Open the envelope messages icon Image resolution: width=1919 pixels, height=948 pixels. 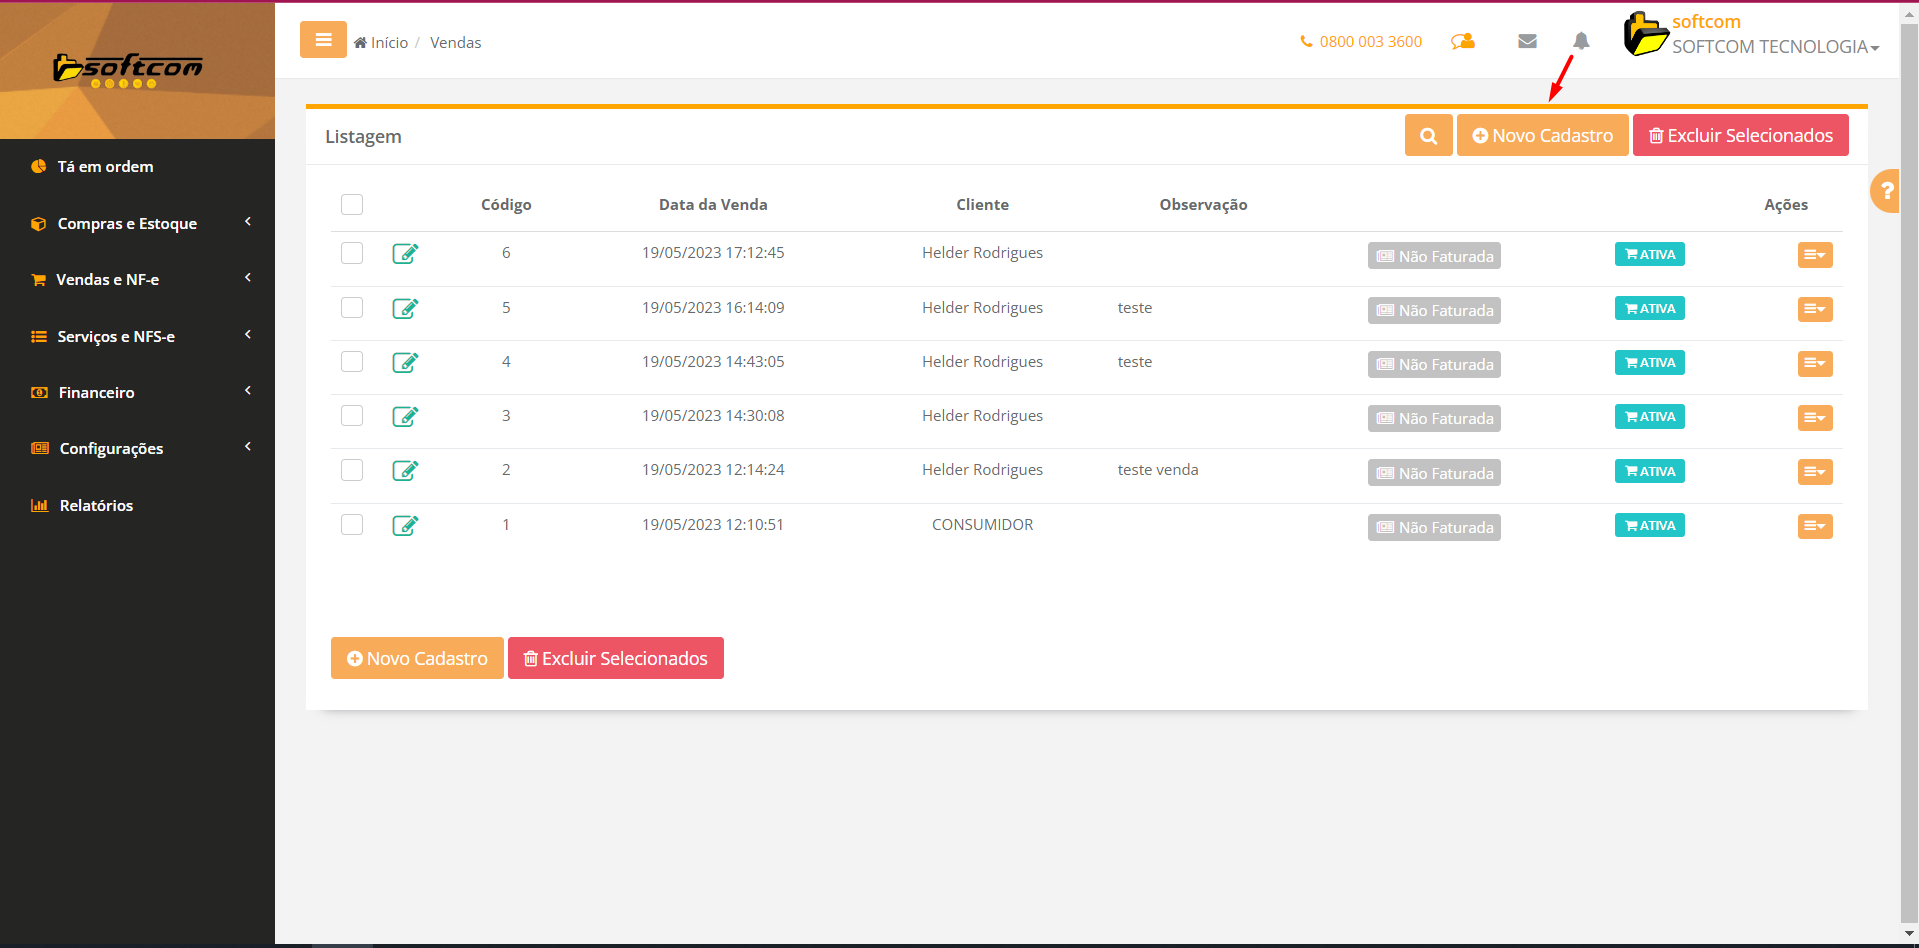1527,41
